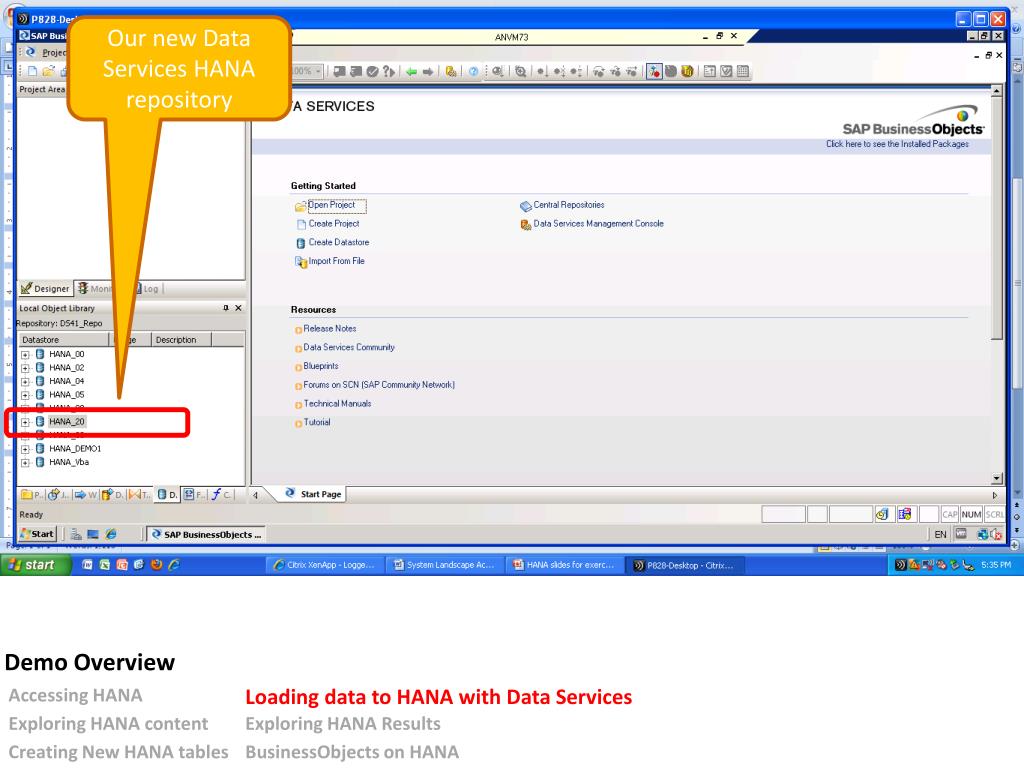Viewport: 1024px width, 768px height.
Task: Open the Tutorial resource link
Action: click(317, 423)
